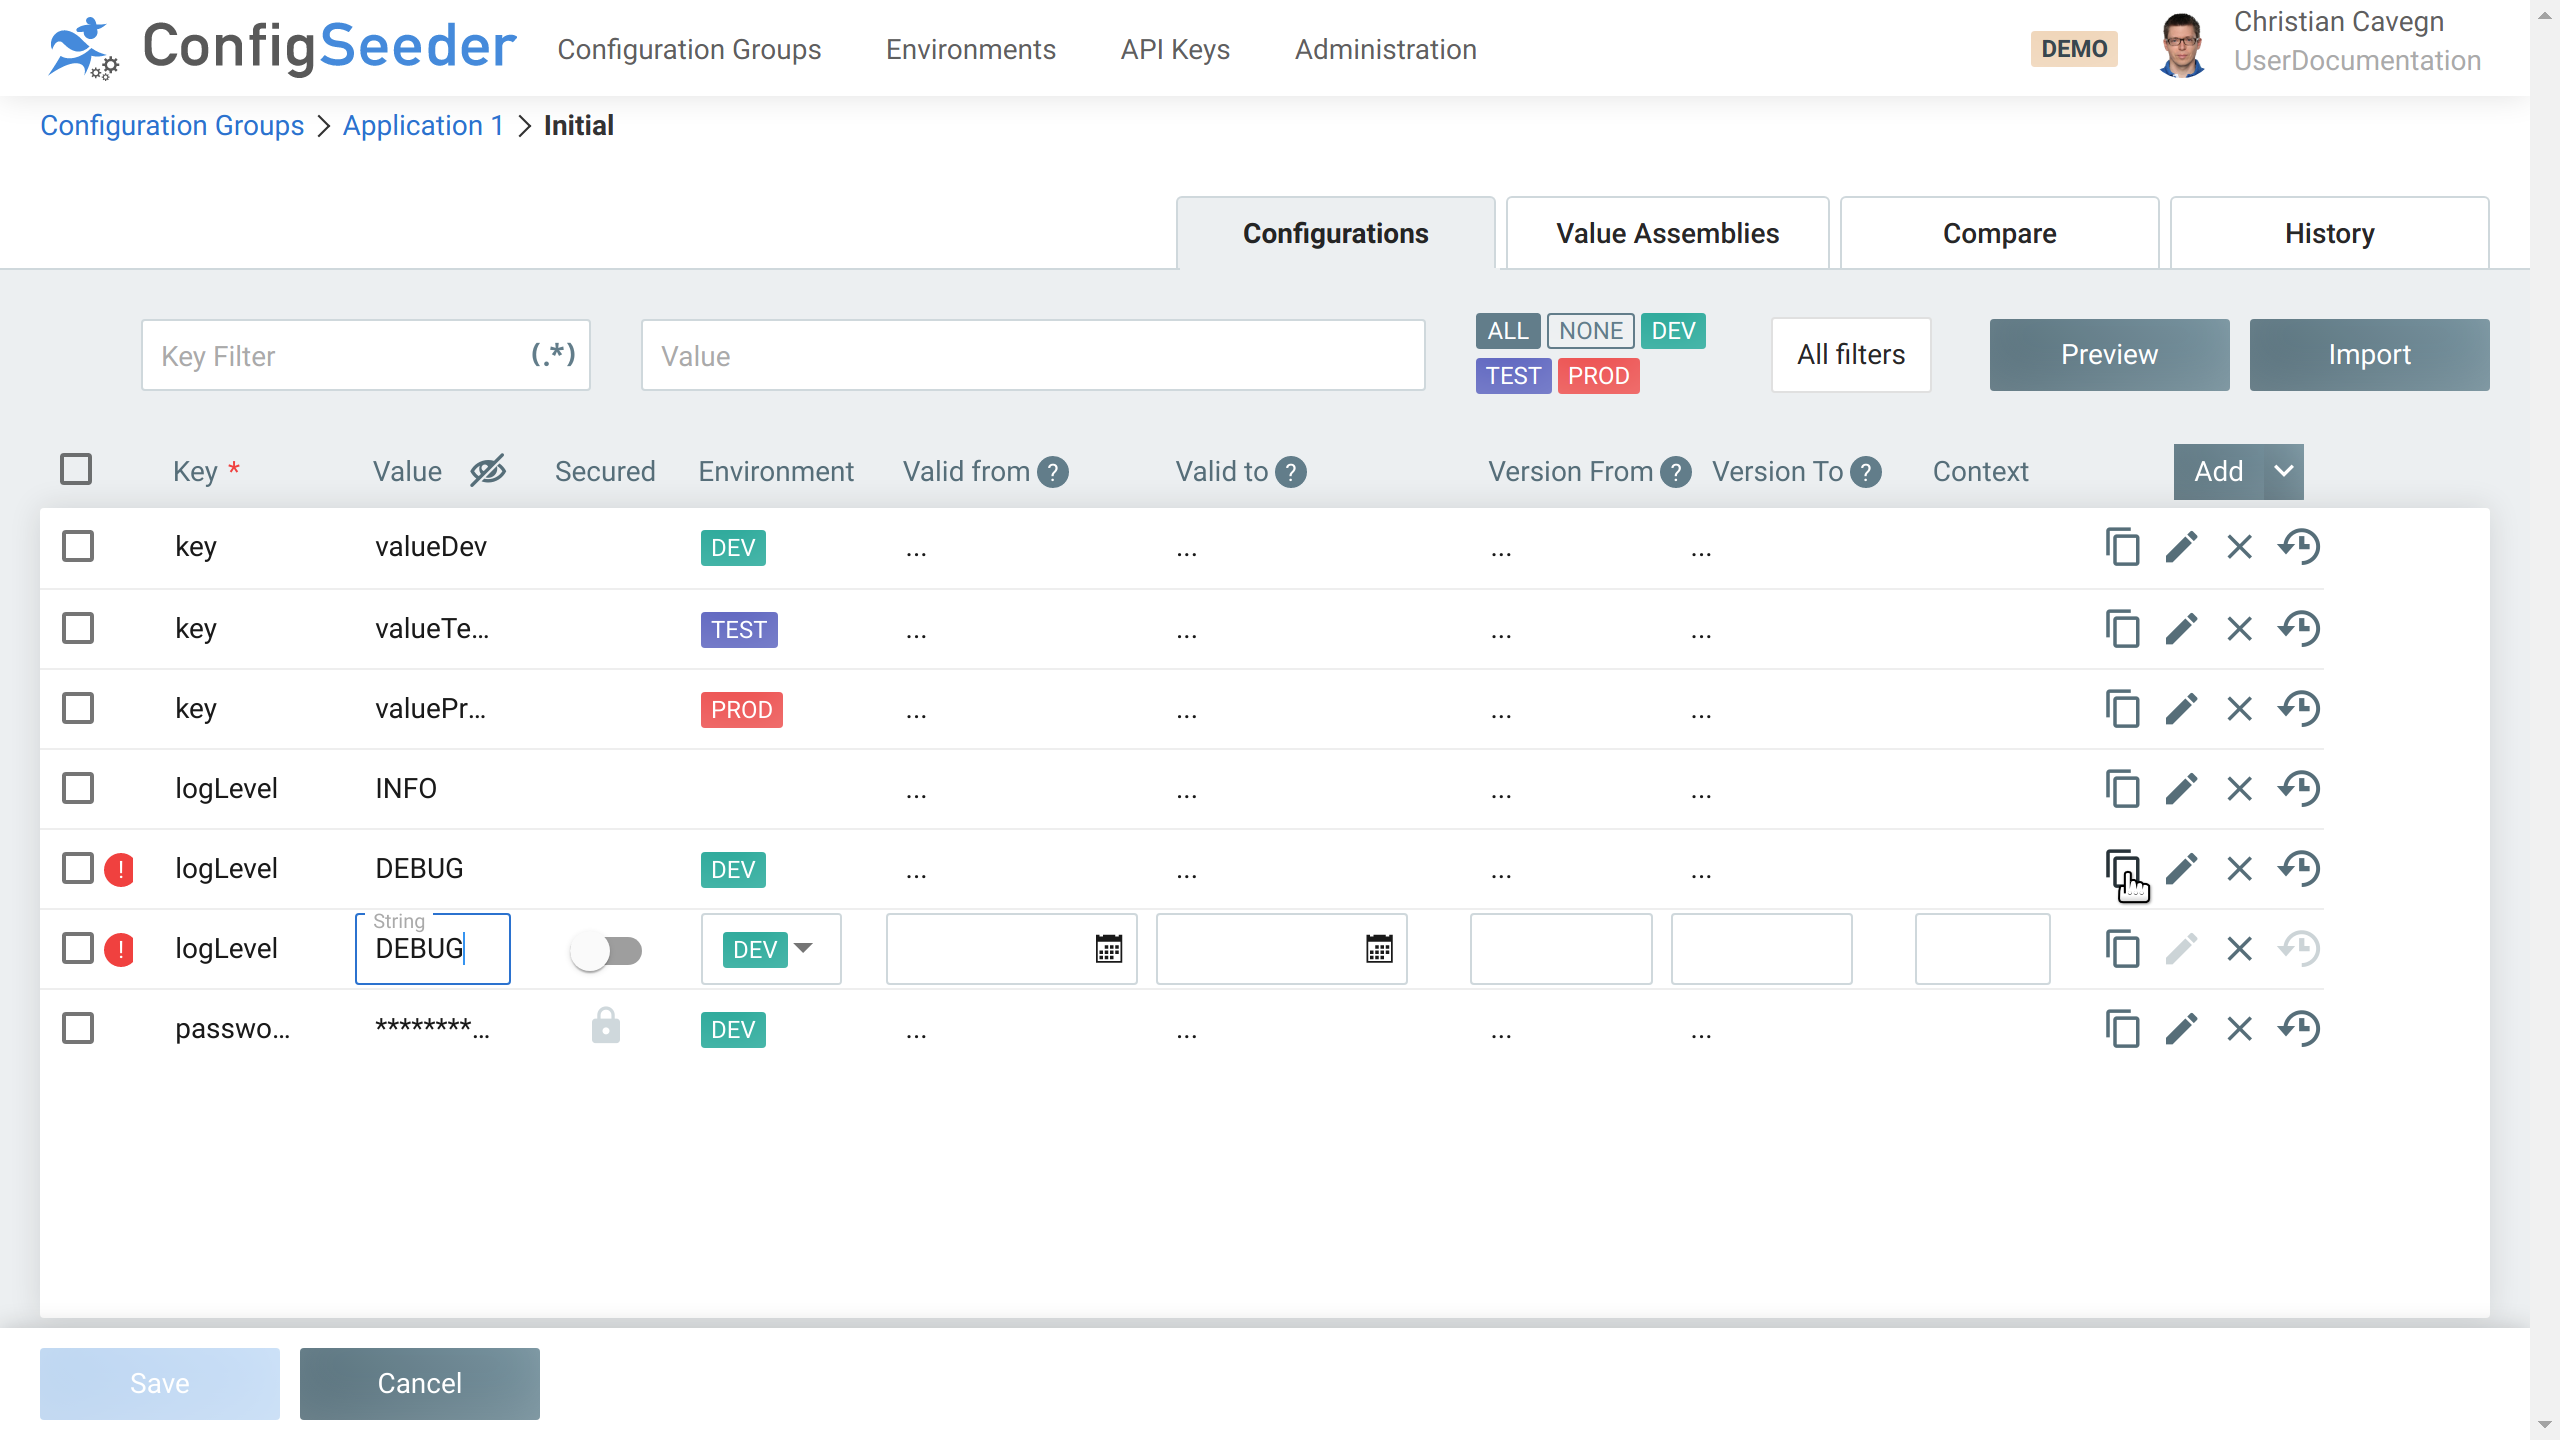Viewport: 2560px width, 1440px height.
Task: Go to Application 1 breadcrumb link
Action: tap(423, 126)
